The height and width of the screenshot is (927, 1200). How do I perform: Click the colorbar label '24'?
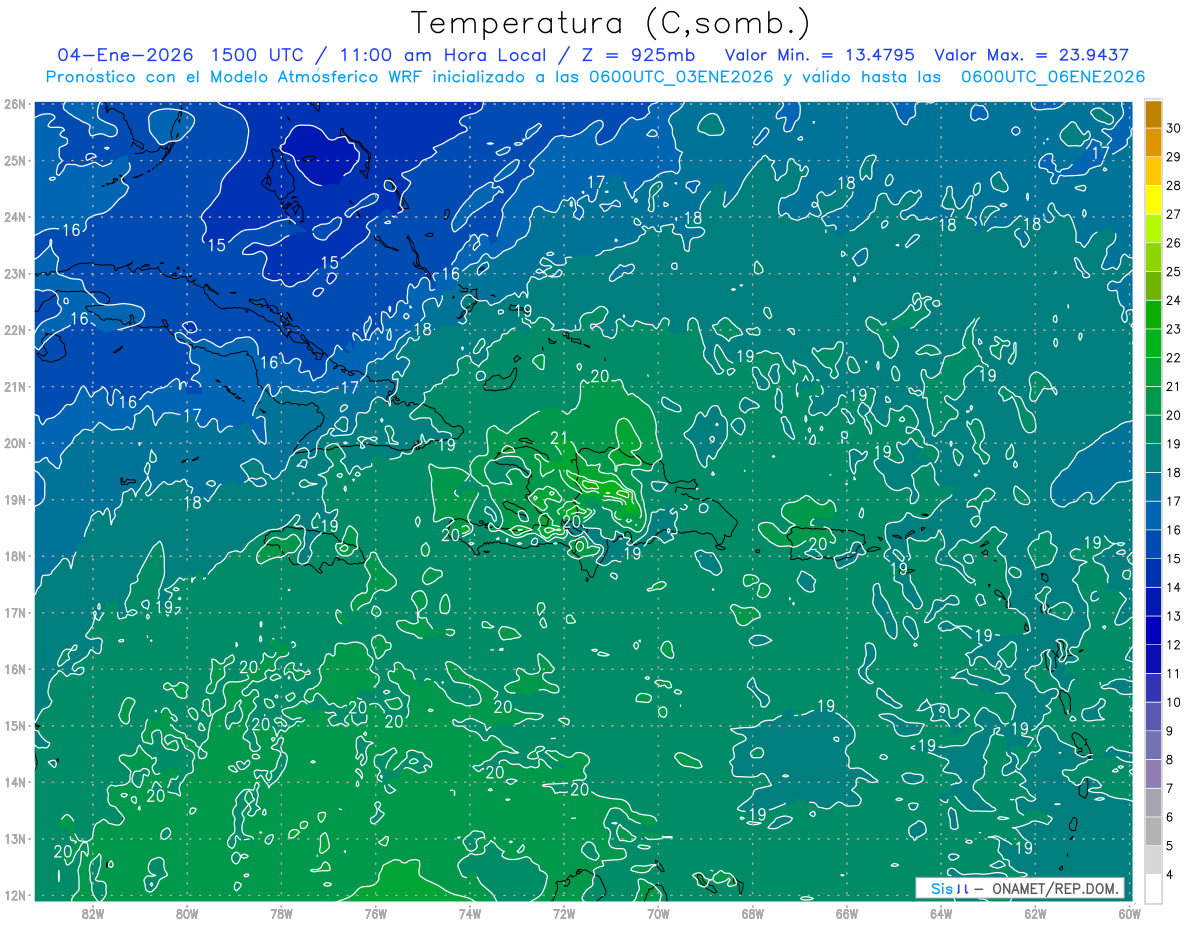pyautogui.click(x=1174, y=300)
